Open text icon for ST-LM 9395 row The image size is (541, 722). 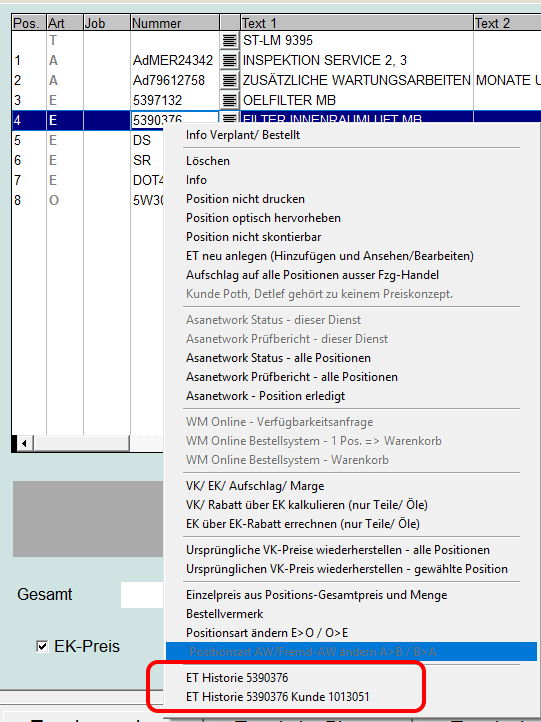click(x=229, y=41)
